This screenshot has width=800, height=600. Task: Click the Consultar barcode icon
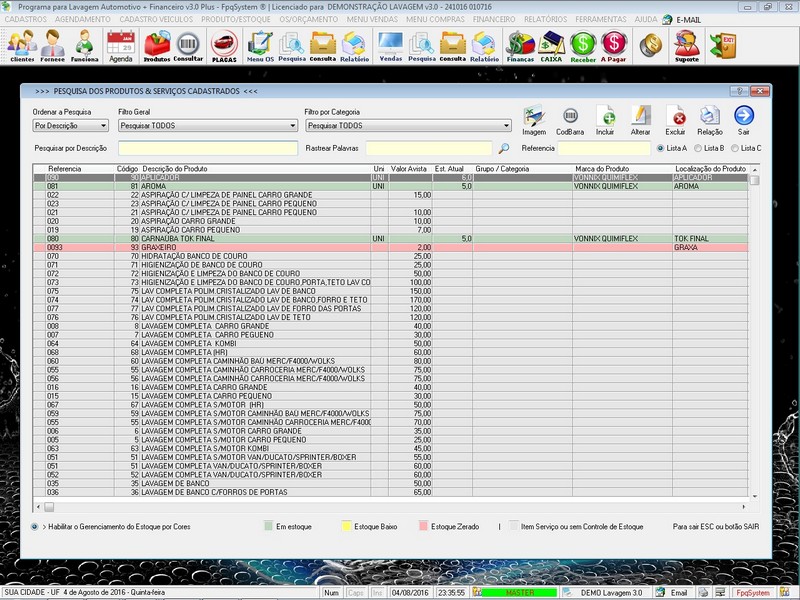(x=188, y=46)
